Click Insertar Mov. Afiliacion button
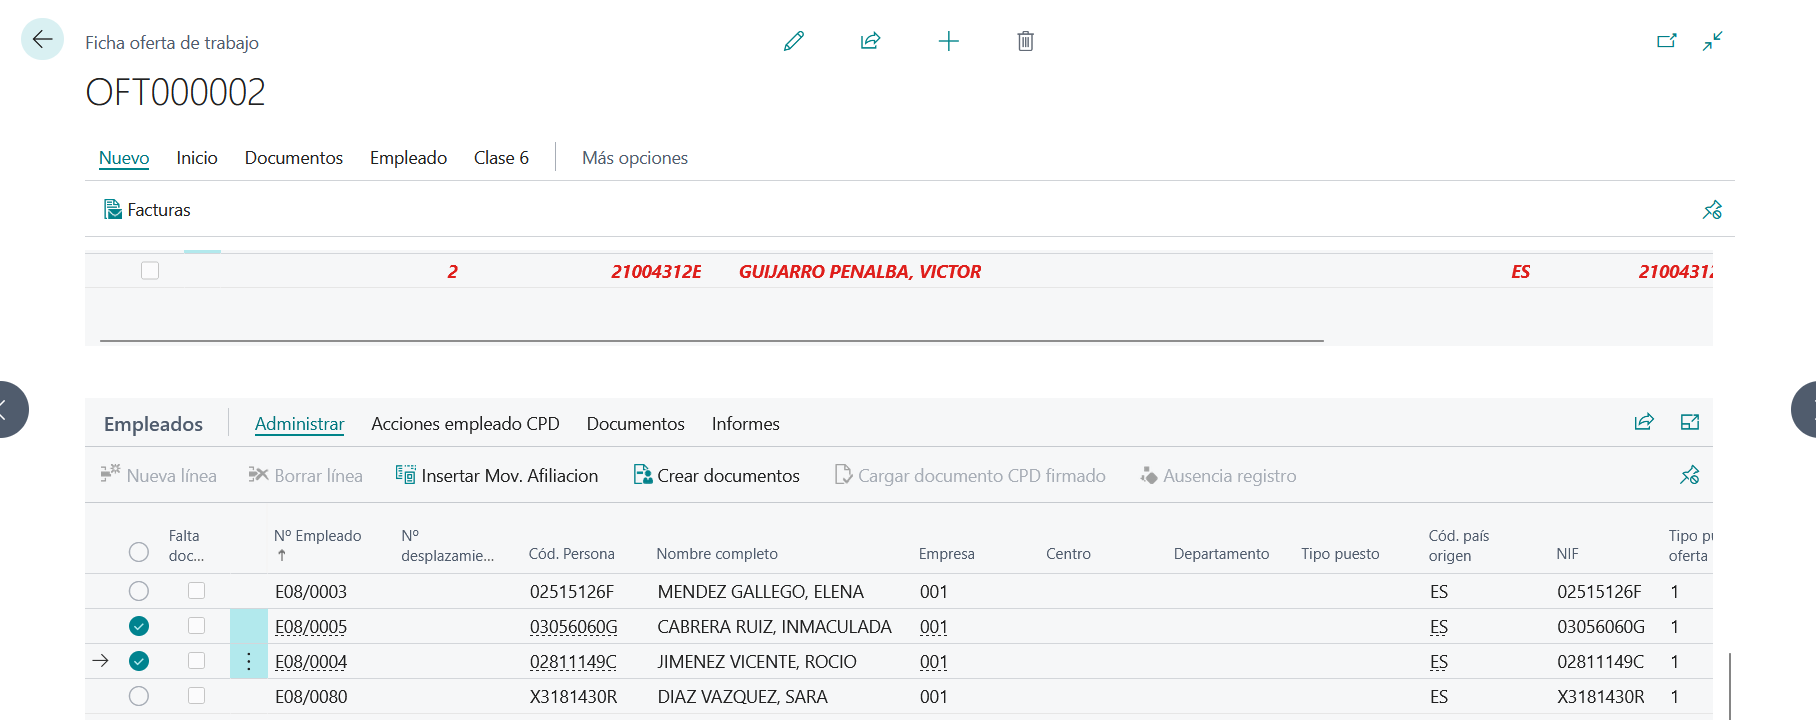Image resolution: width=1816 pixels, height=720 pixels. [x=497, y=476]
